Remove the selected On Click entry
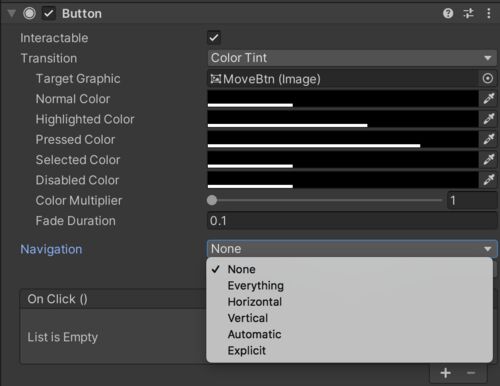This screenshot has width=500, height=386. [x=471, y=373]
